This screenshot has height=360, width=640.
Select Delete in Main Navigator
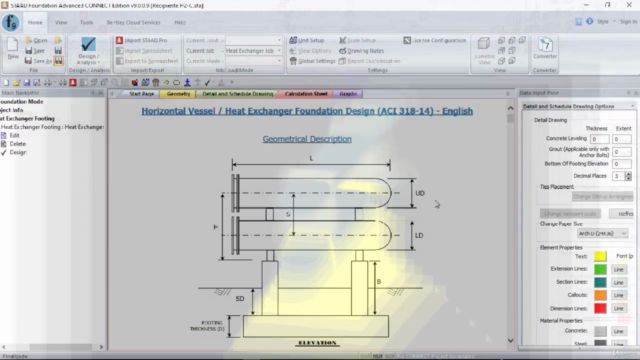tap(18, 144)
